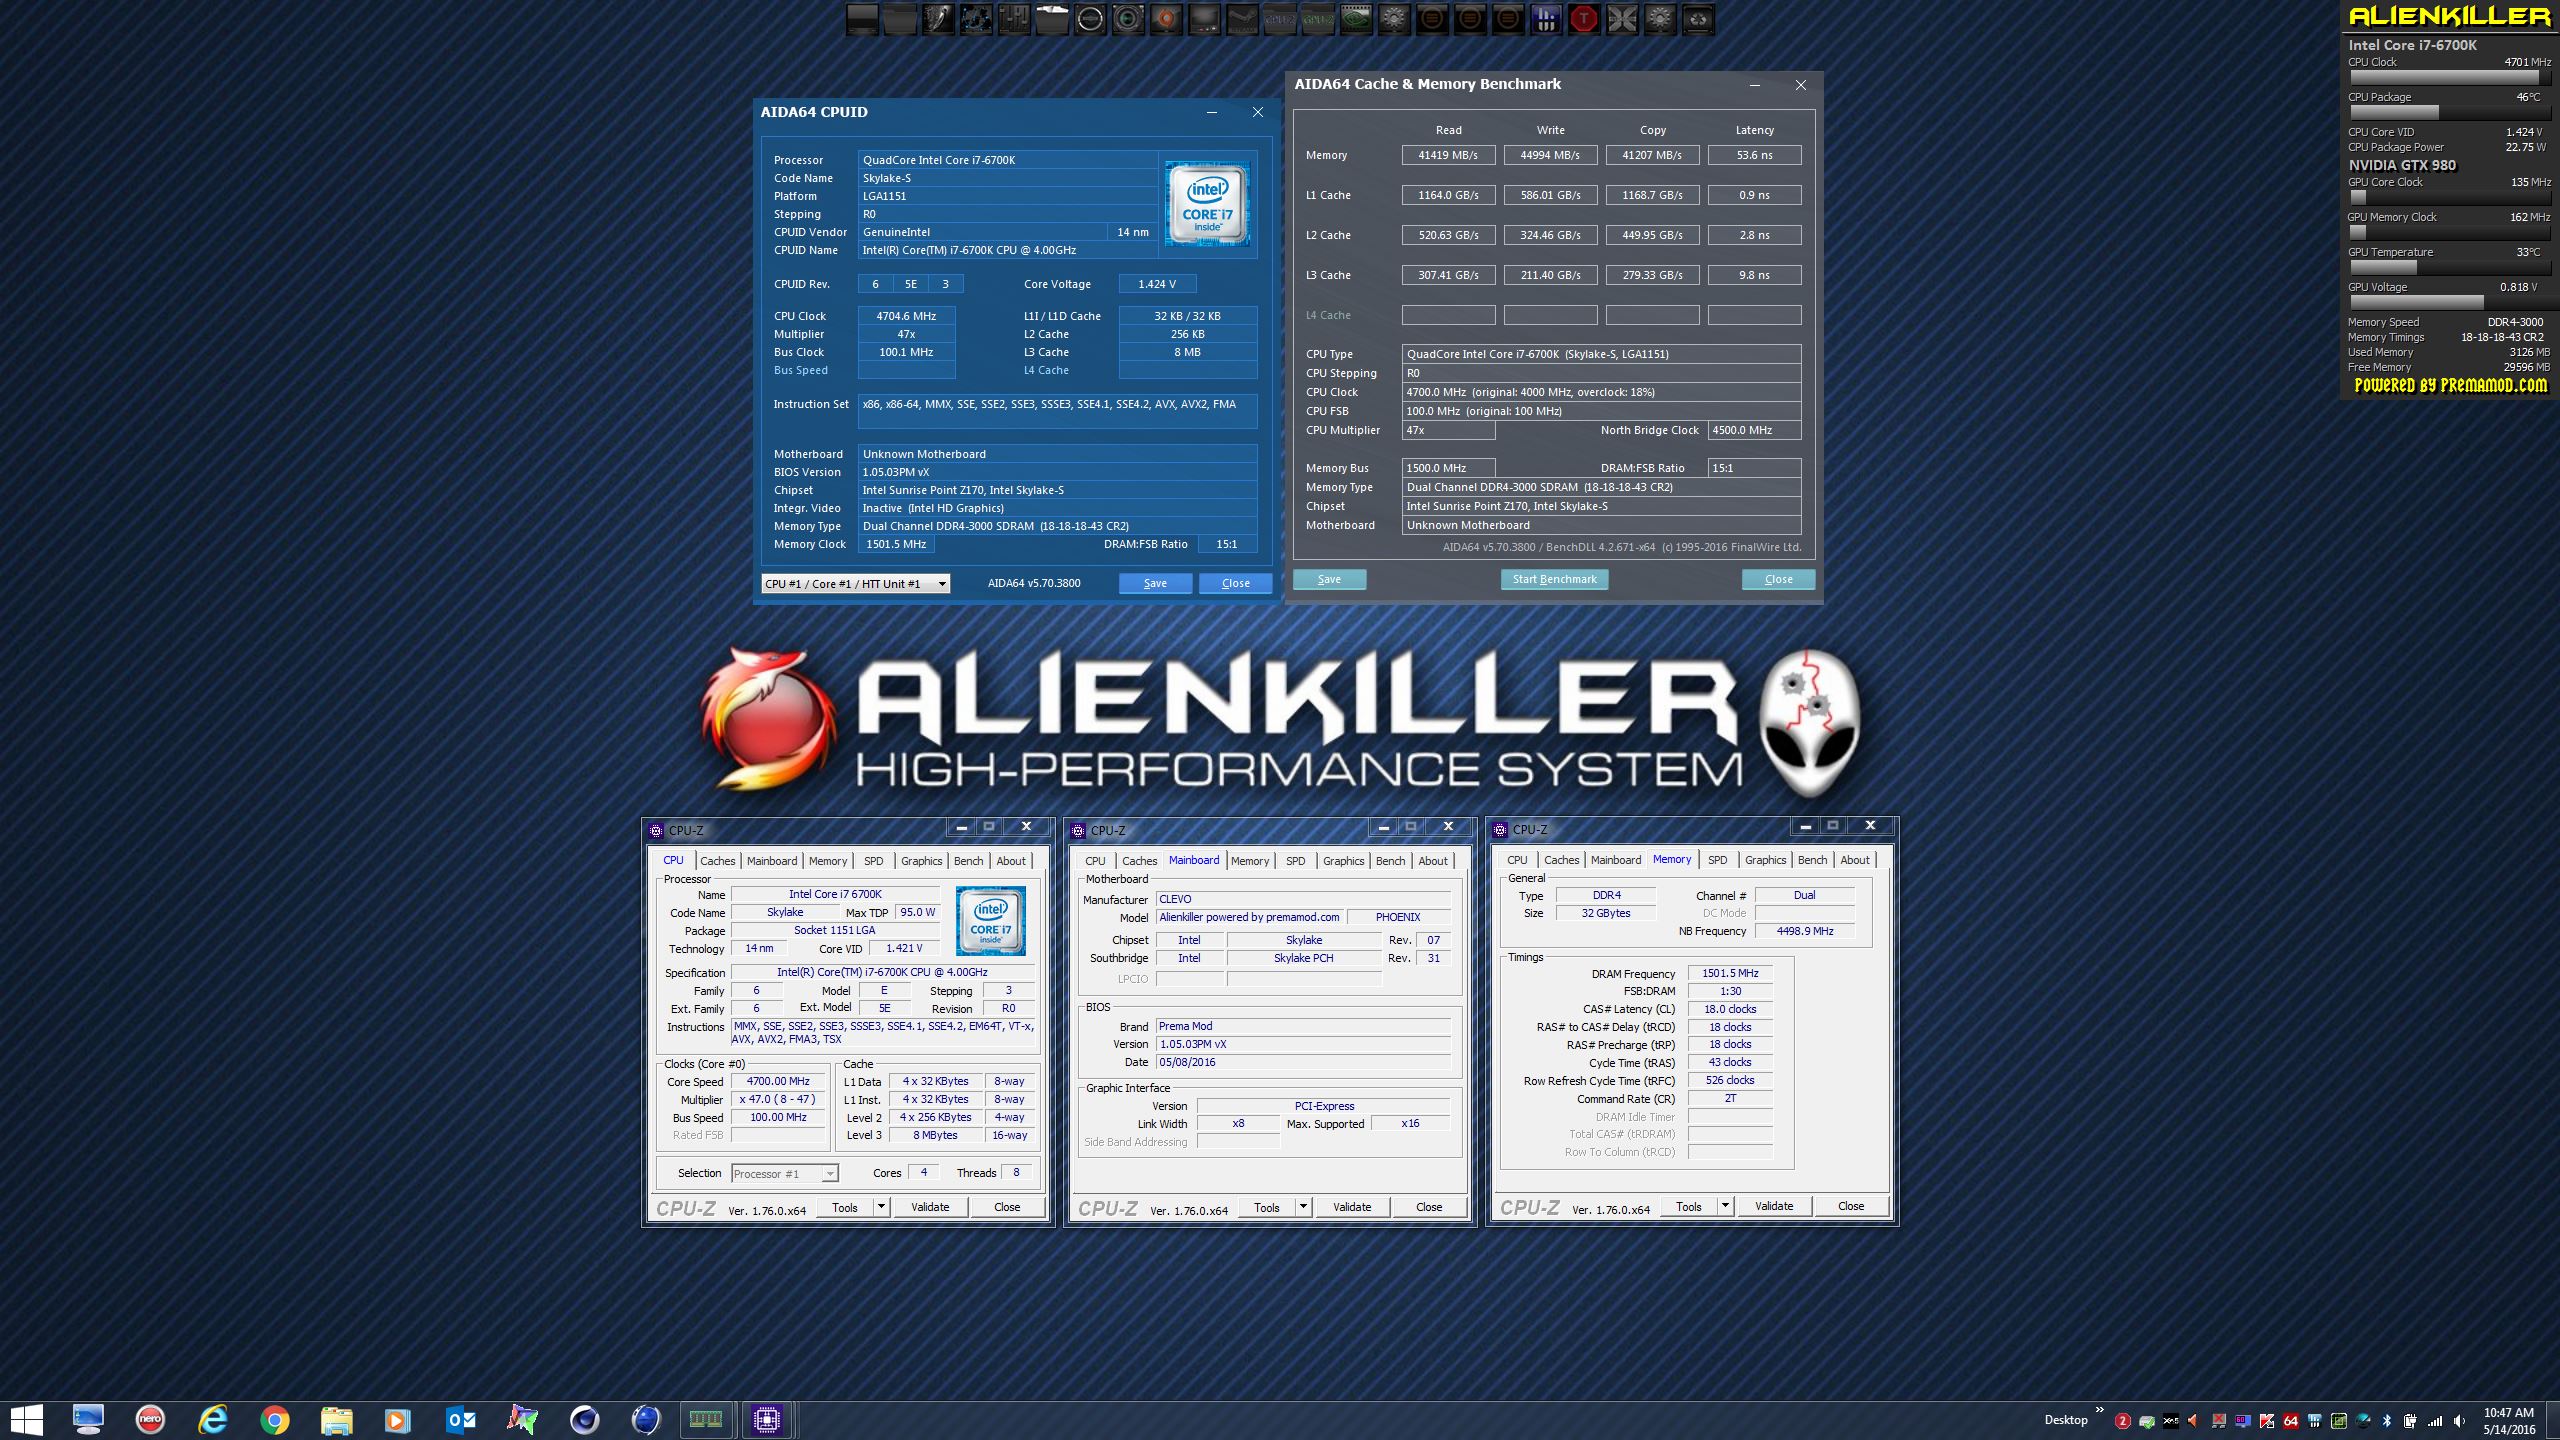2560x1440 pixels.
Task: Click the powered by premamod.com text in widget
Action: click(x=2451, y=385)
